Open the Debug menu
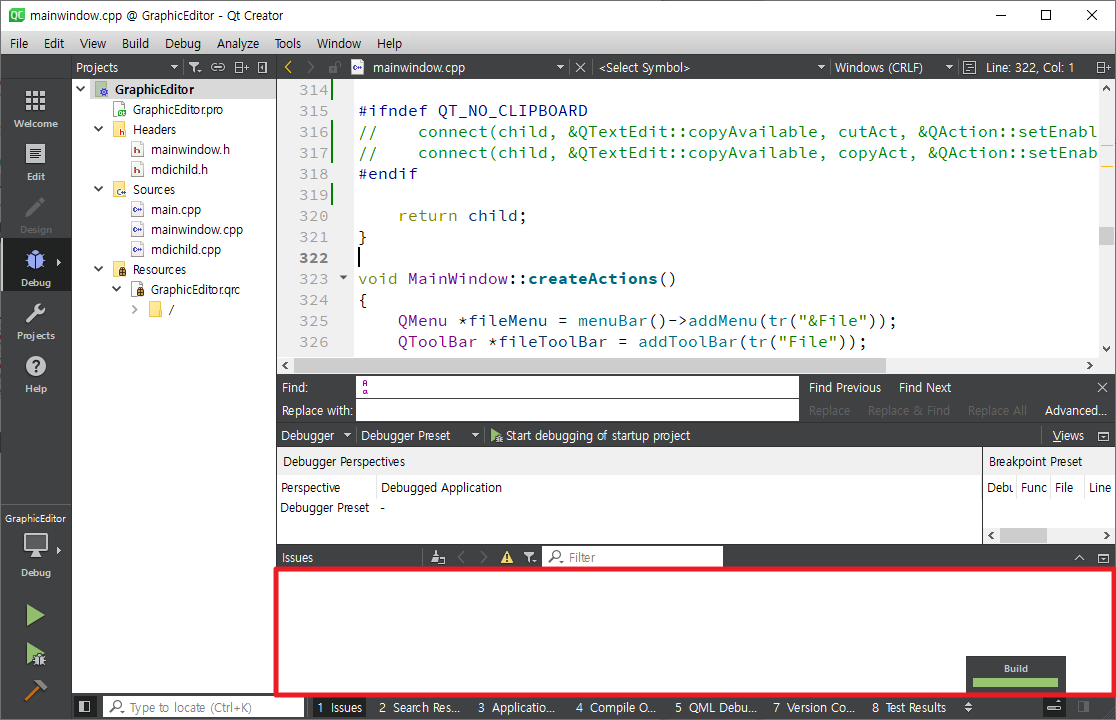This screenshot has height=720, width=1116. pos(183,43)
